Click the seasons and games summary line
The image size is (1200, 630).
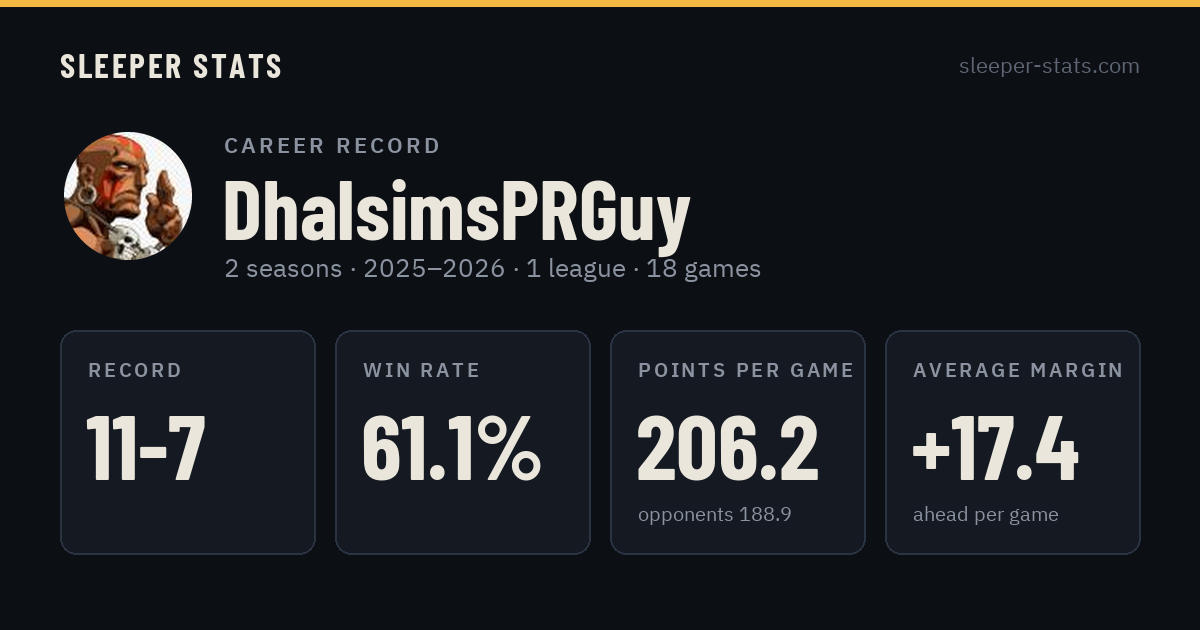(x=493, y=269)
